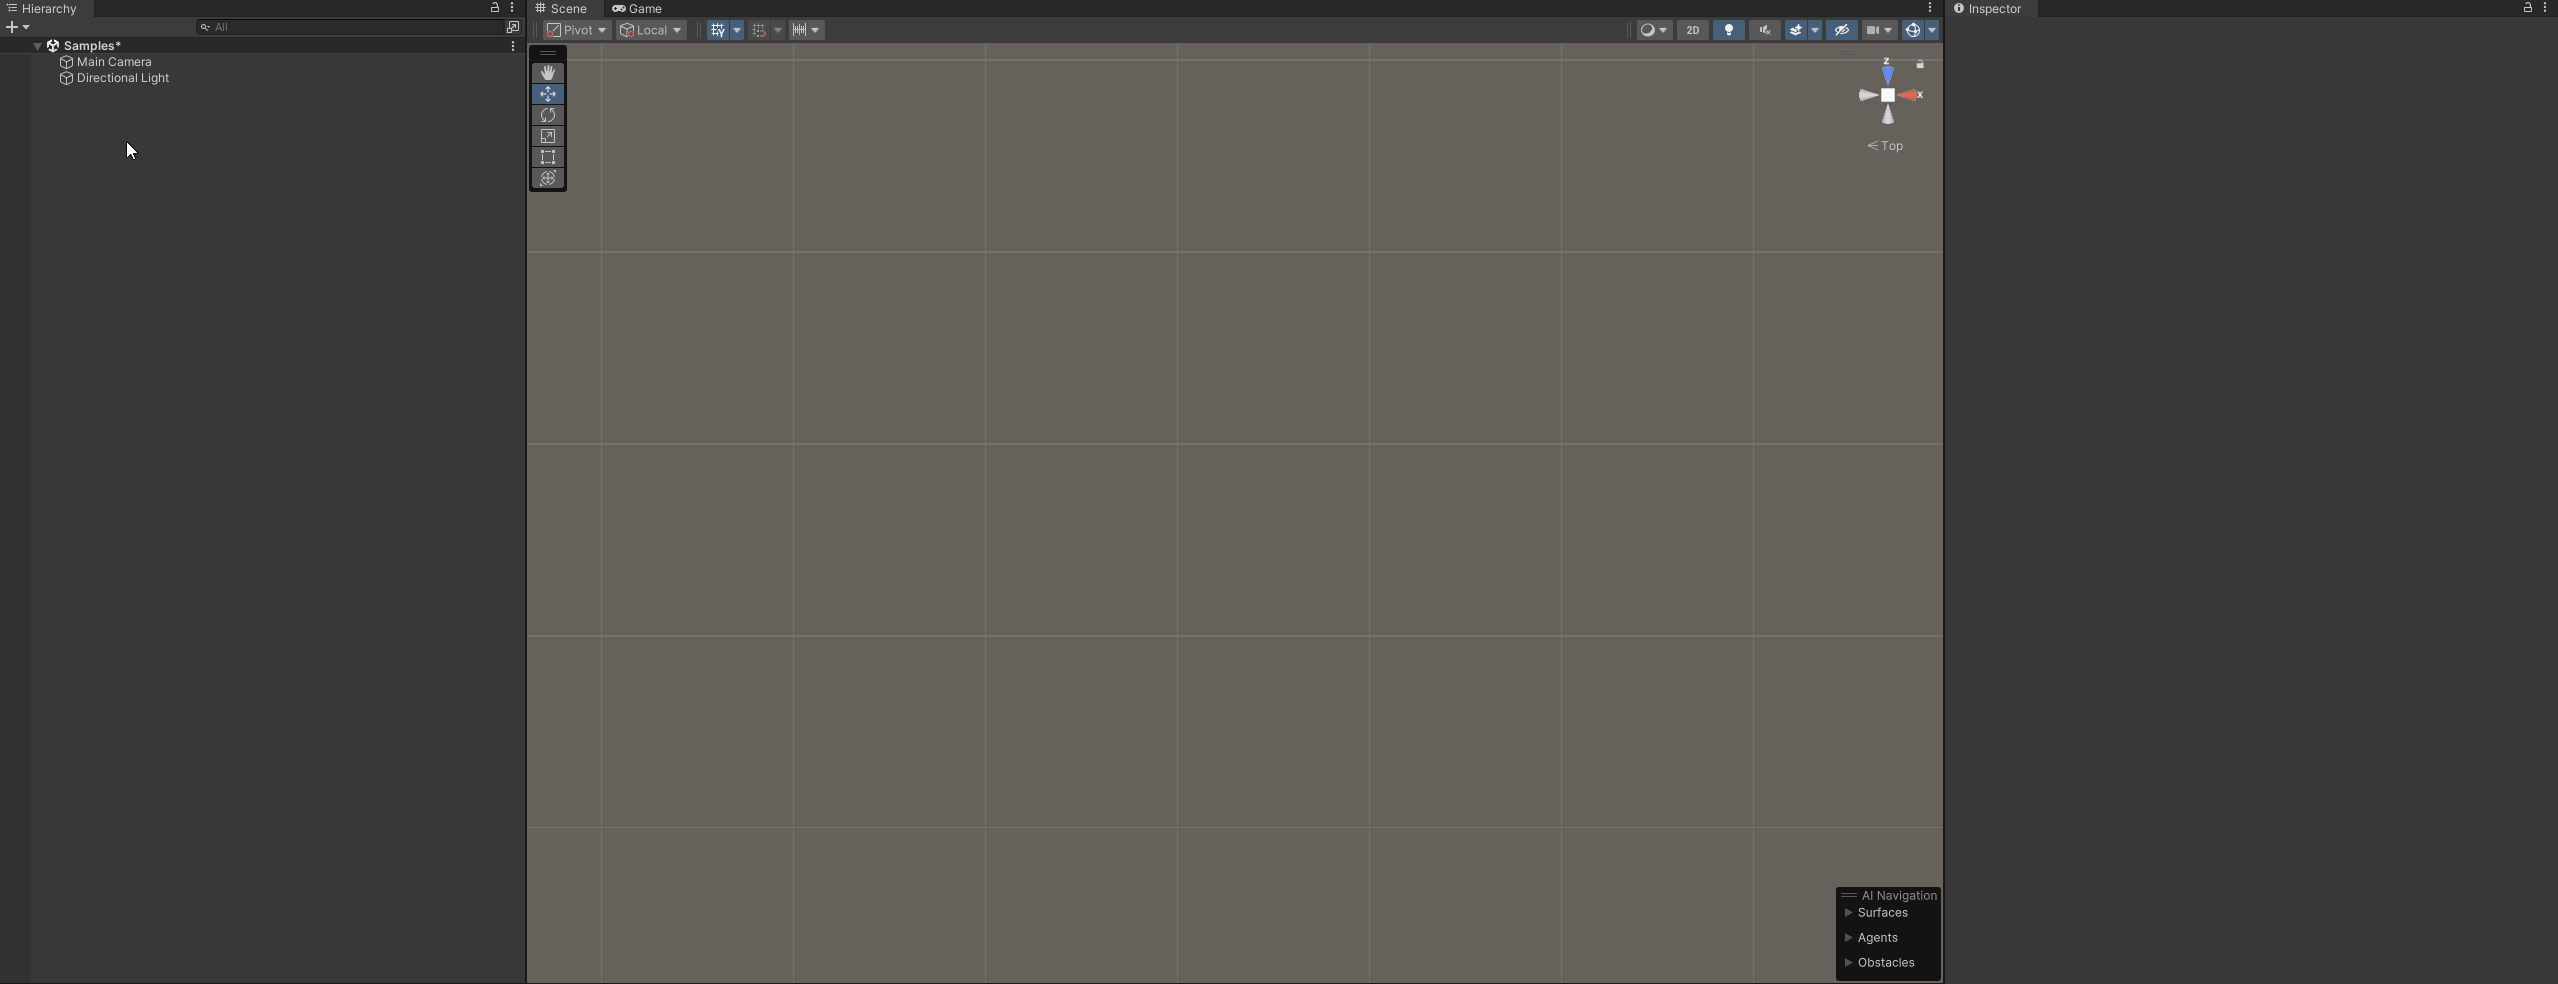Image resolution: width=2558 pixels, height=984 pixels.
Task: Select the Scale tool
Action: [x=547, y=136]
